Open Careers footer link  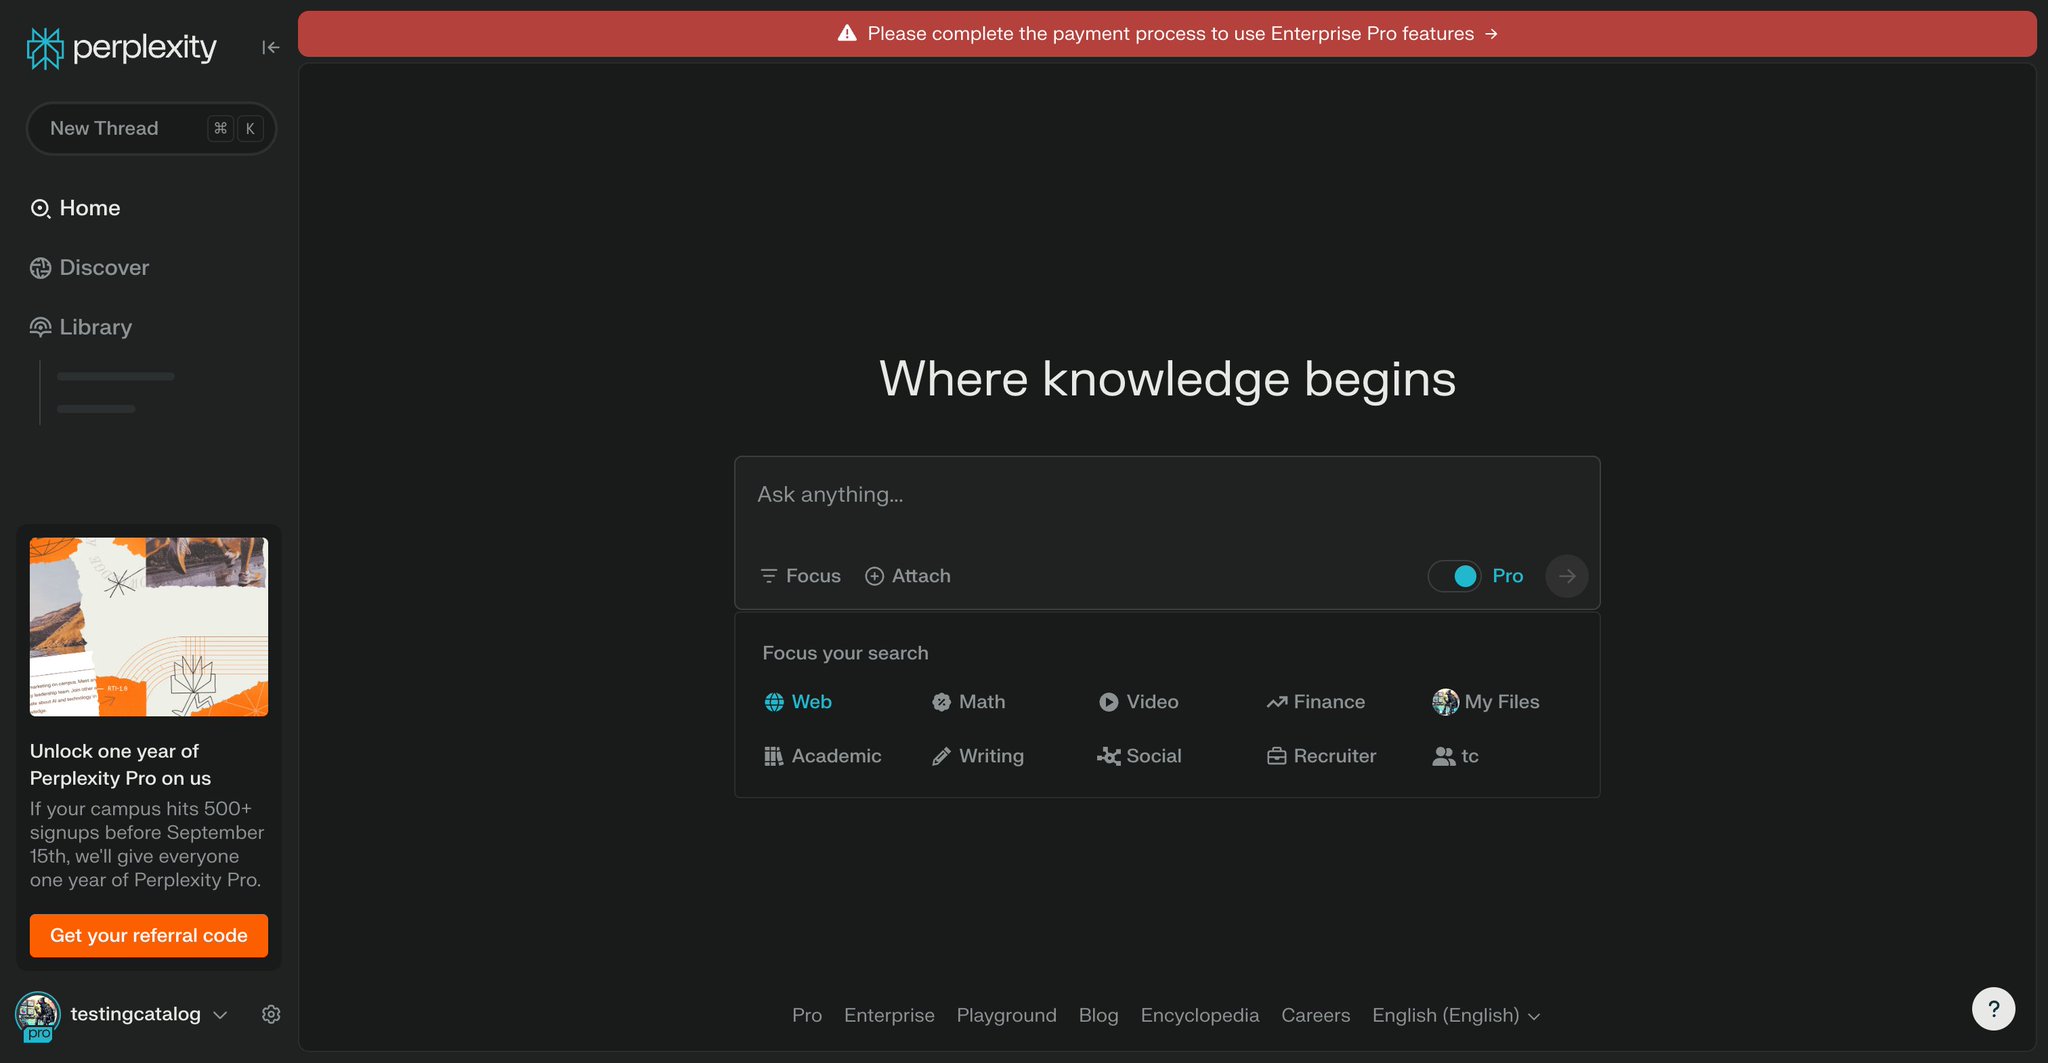pyautogui.click(x=1315, y=1015)
